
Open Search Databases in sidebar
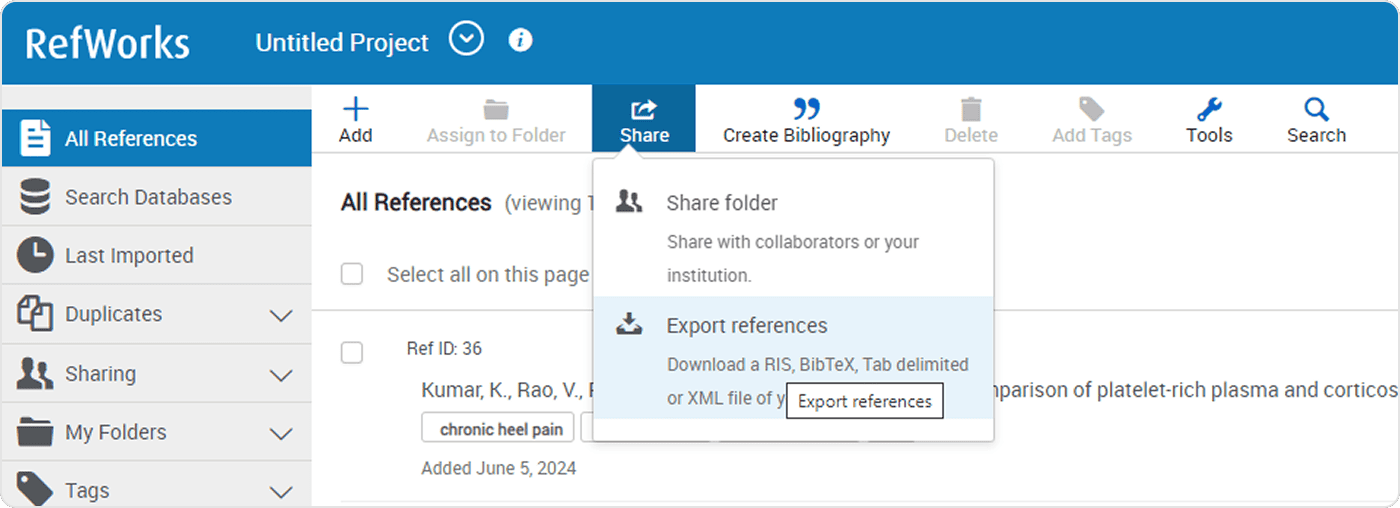157,197
